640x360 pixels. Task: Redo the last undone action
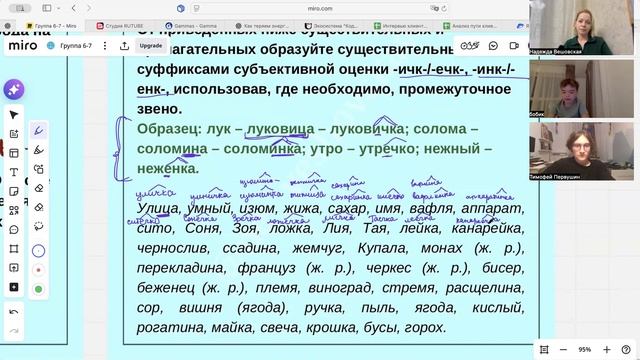(x=14, y=331)
